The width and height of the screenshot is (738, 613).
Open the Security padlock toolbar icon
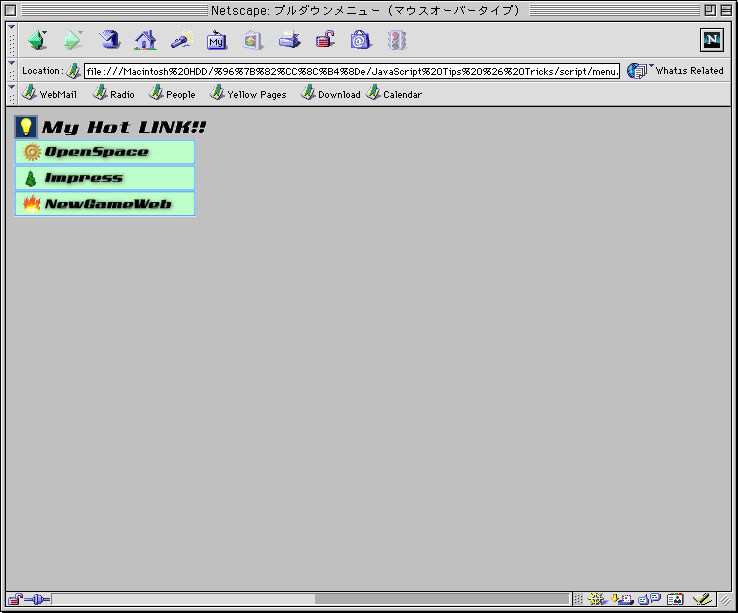point(325,40)
